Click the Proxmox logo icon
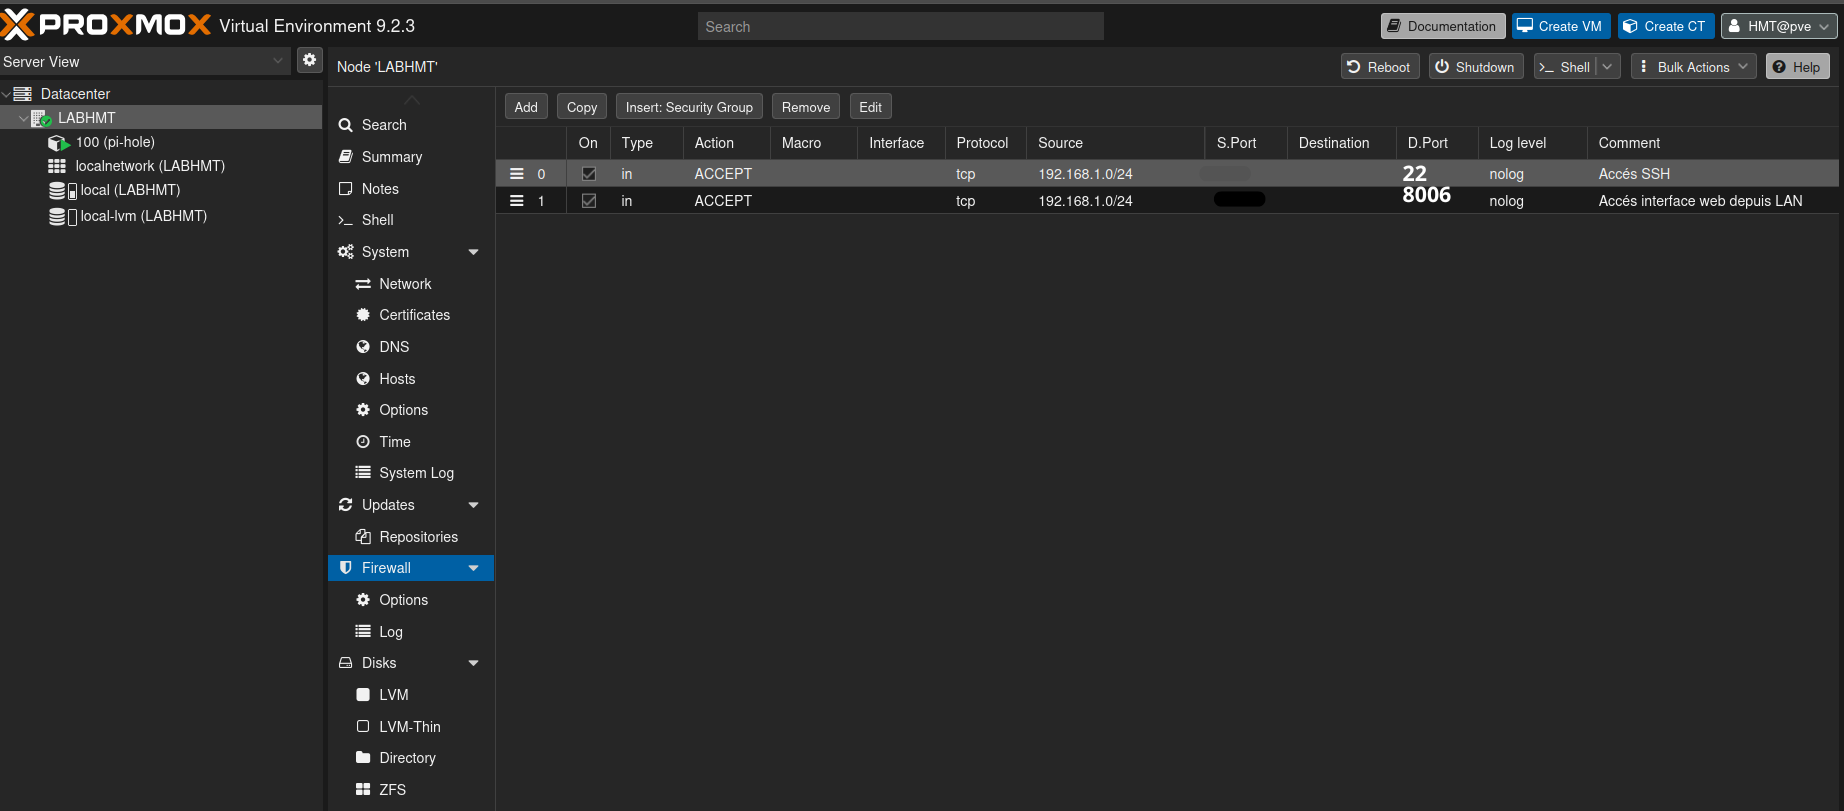Image resolution: width=1844 pixels, height=811 pixels. point(18,25)
